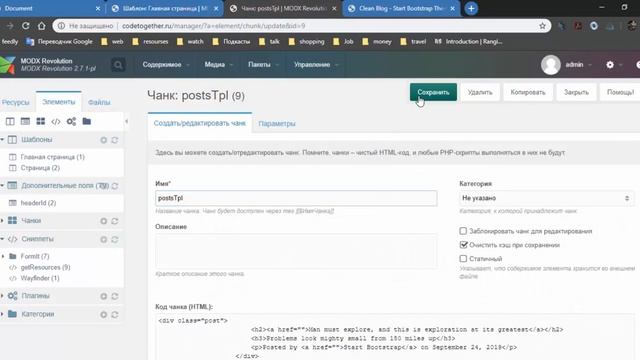
Task: Collapse the Дополнительные поля section
Action: pyautogui.click(x=2, y=186)
